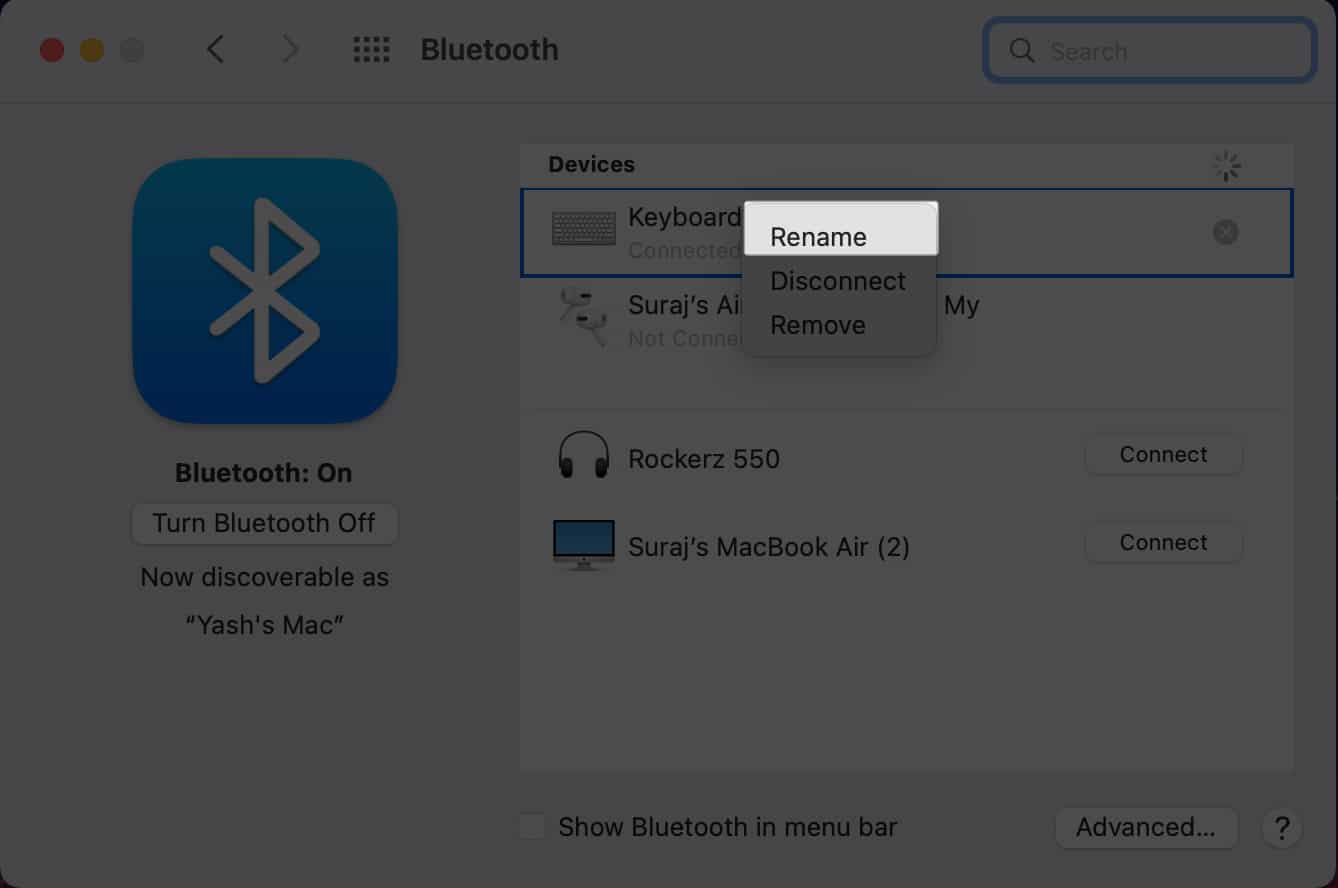Remove Keyboard with the x icon
This screenshot has width=1338, height=888.
[1225, 232]
